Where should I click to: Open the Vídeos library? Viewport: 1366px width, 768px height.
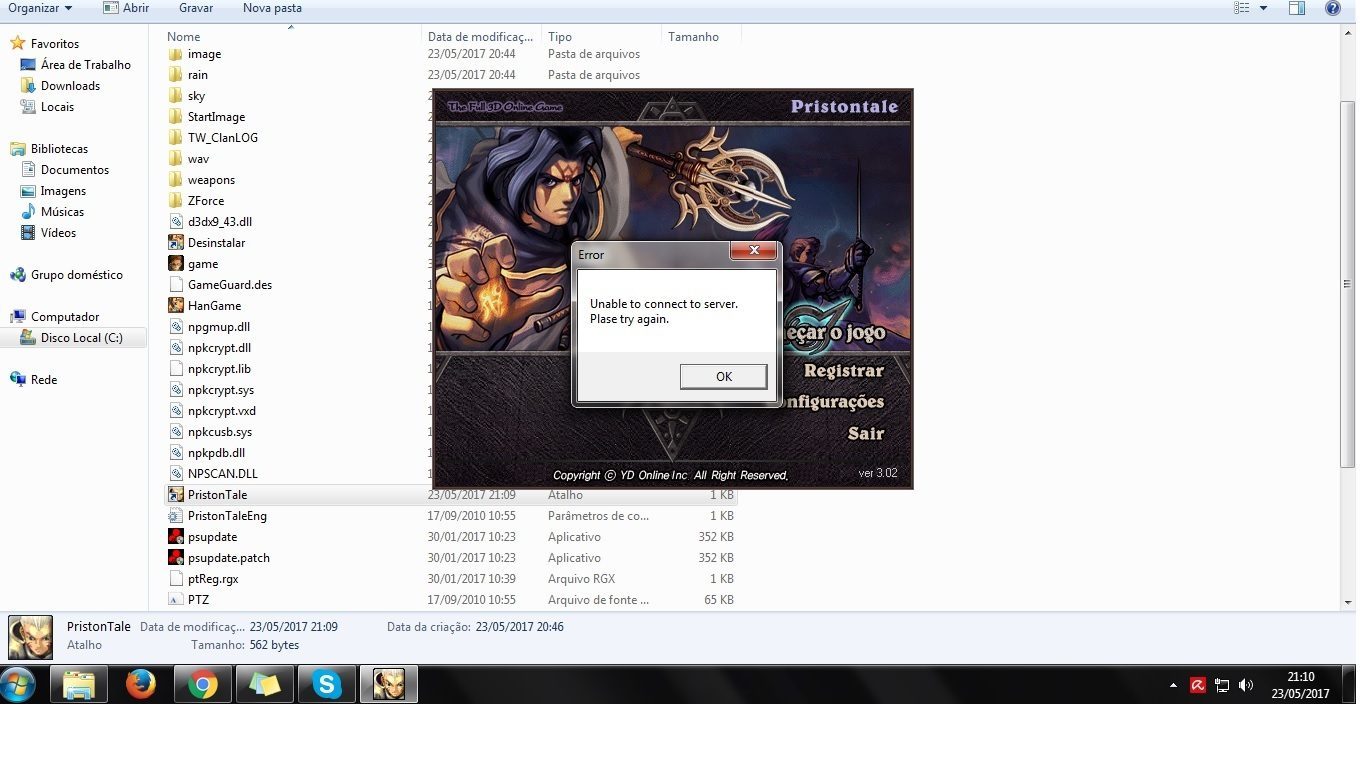58,233
